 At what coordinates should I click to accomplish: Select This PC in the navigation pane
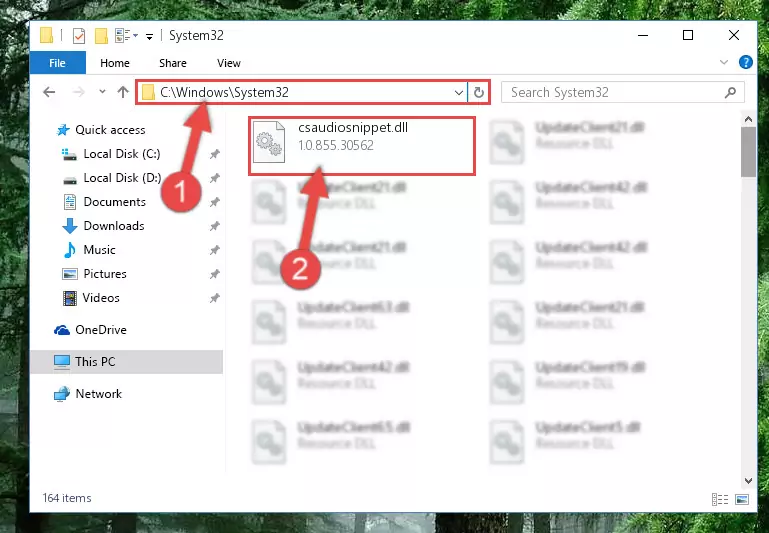pyautogui.click(x=127, y=362)
